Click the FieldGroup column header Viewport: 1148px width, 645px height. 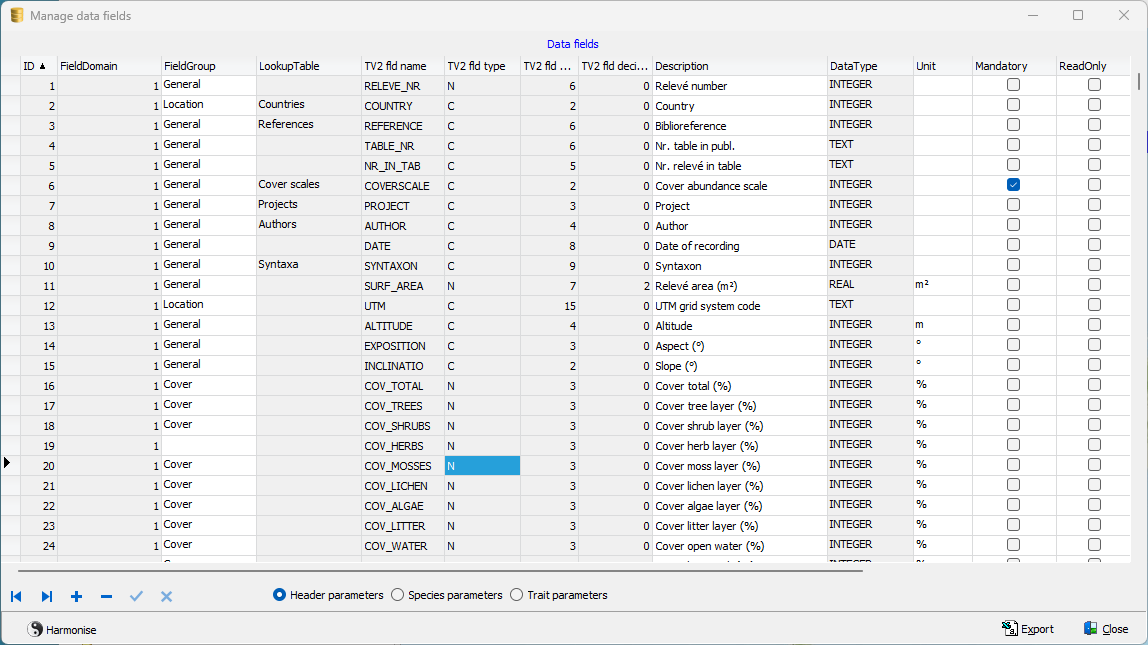(x=190, y=66)
